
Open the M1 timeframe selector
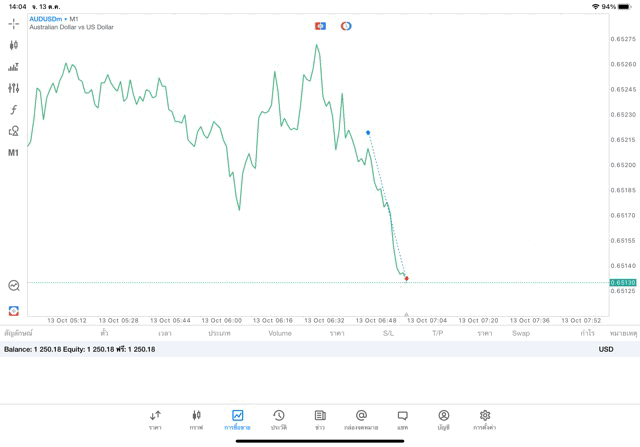tap(13, 153)
